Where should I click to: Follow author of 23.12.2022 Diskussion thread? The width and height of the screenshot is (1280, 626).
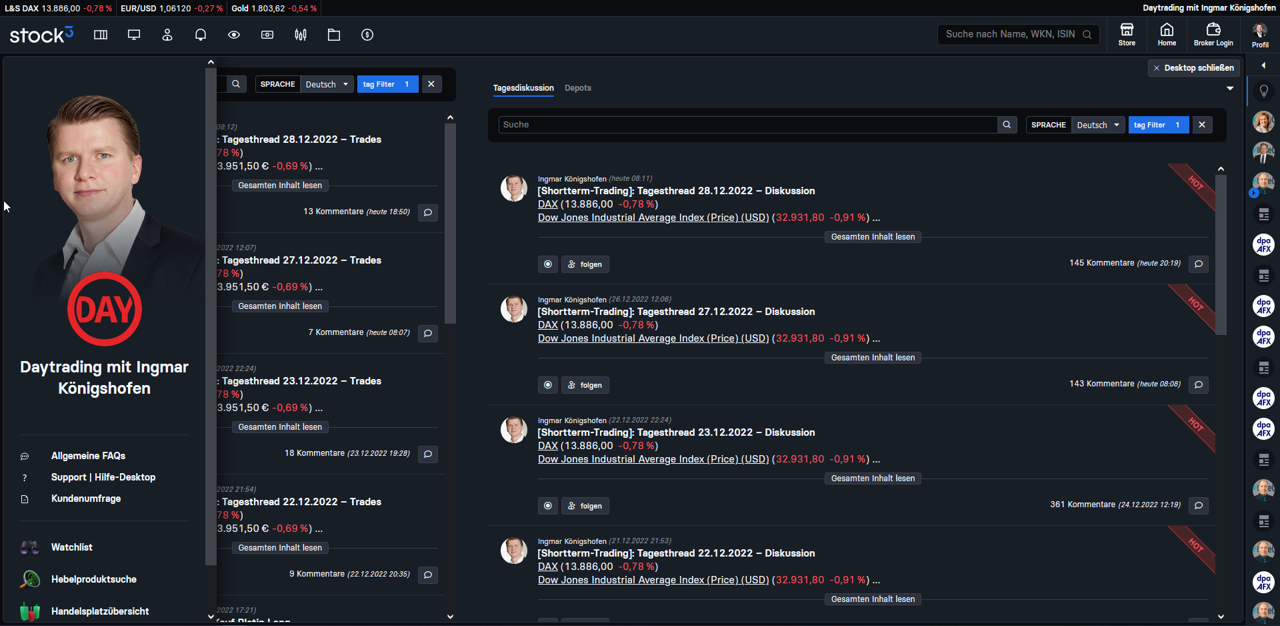point(585,506)
